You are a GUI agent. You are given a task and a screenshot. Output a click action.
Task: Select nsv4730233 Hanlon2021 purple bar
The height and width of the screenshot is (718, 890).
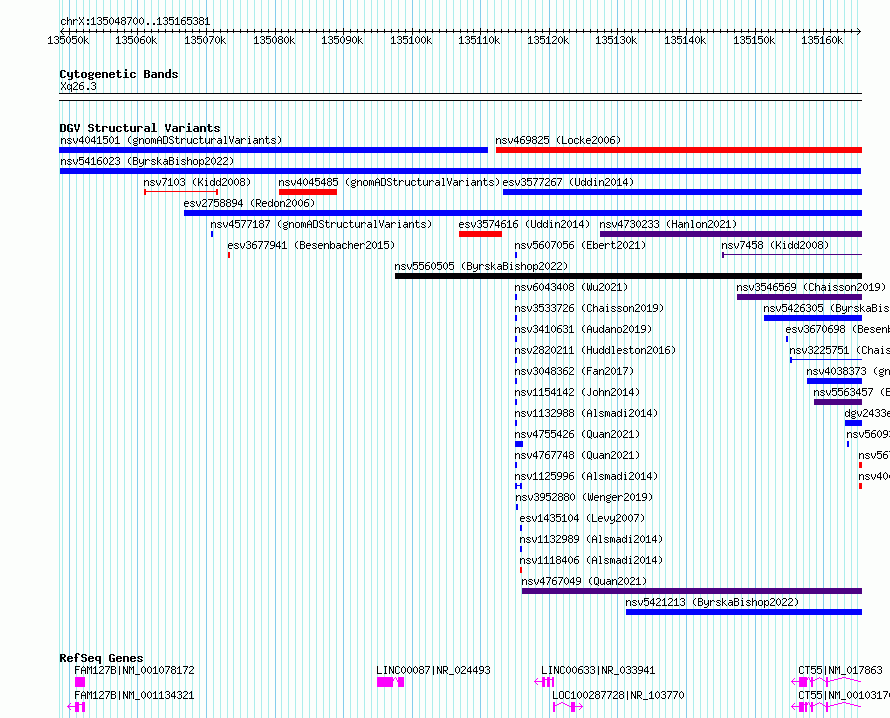731,234
